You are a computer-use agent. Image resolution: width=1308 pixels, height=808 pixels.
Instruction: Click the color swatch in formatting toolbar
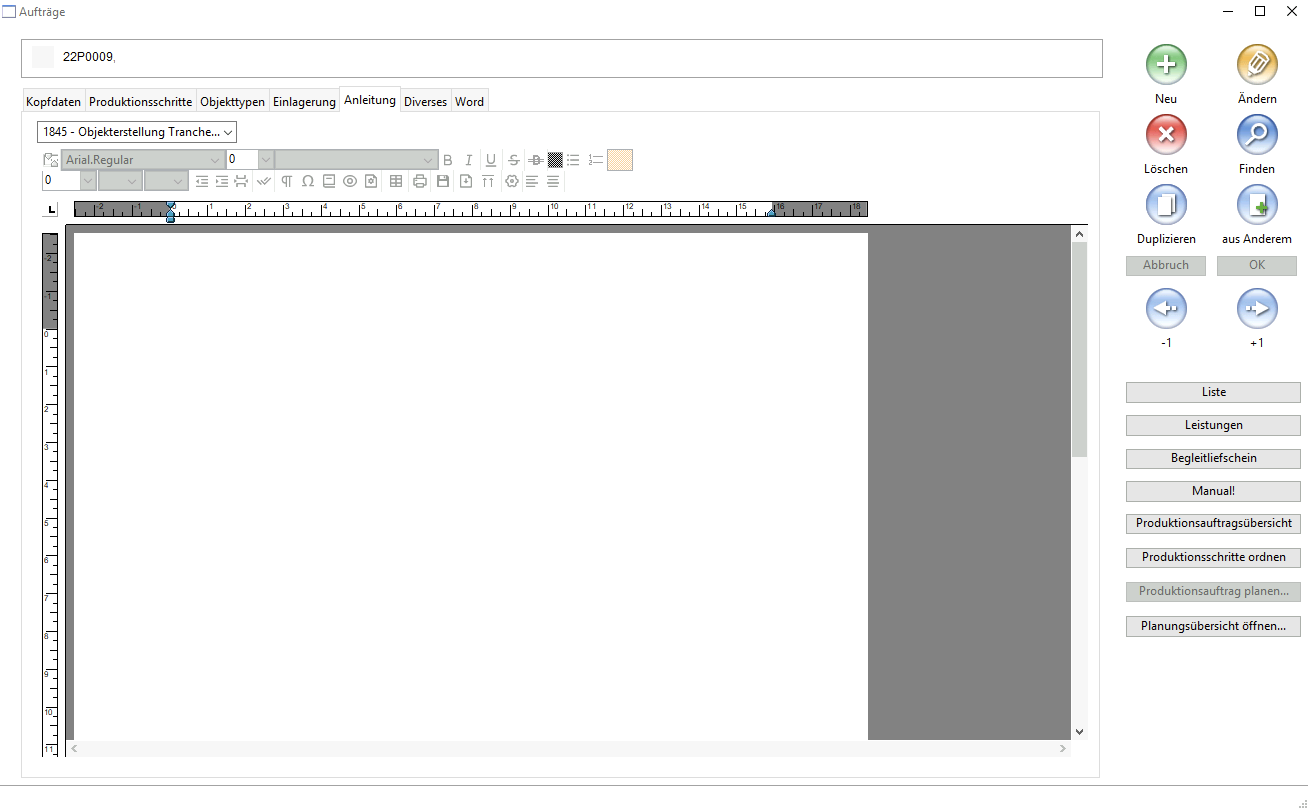pos(620,160)
